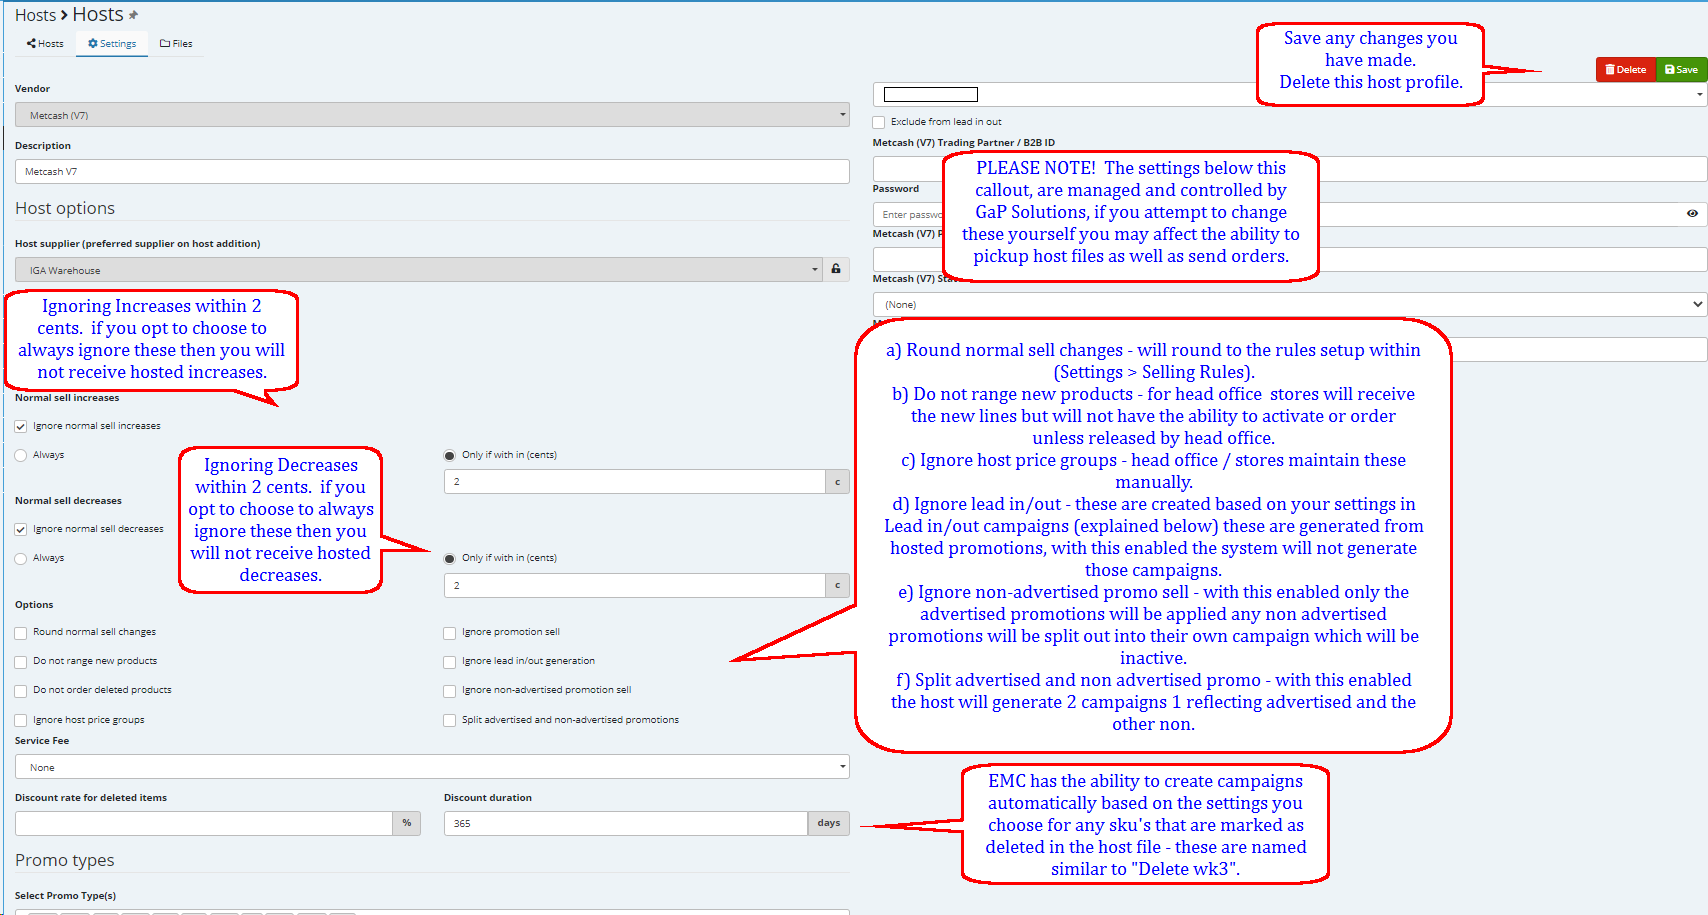Select Only if within cents for decreases
The image size is (1708, 915).
click(x=449, y=559)
